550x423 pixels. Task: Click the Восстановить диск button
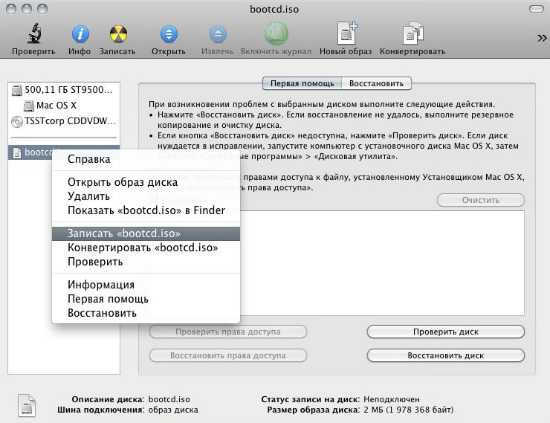(445, 355)
